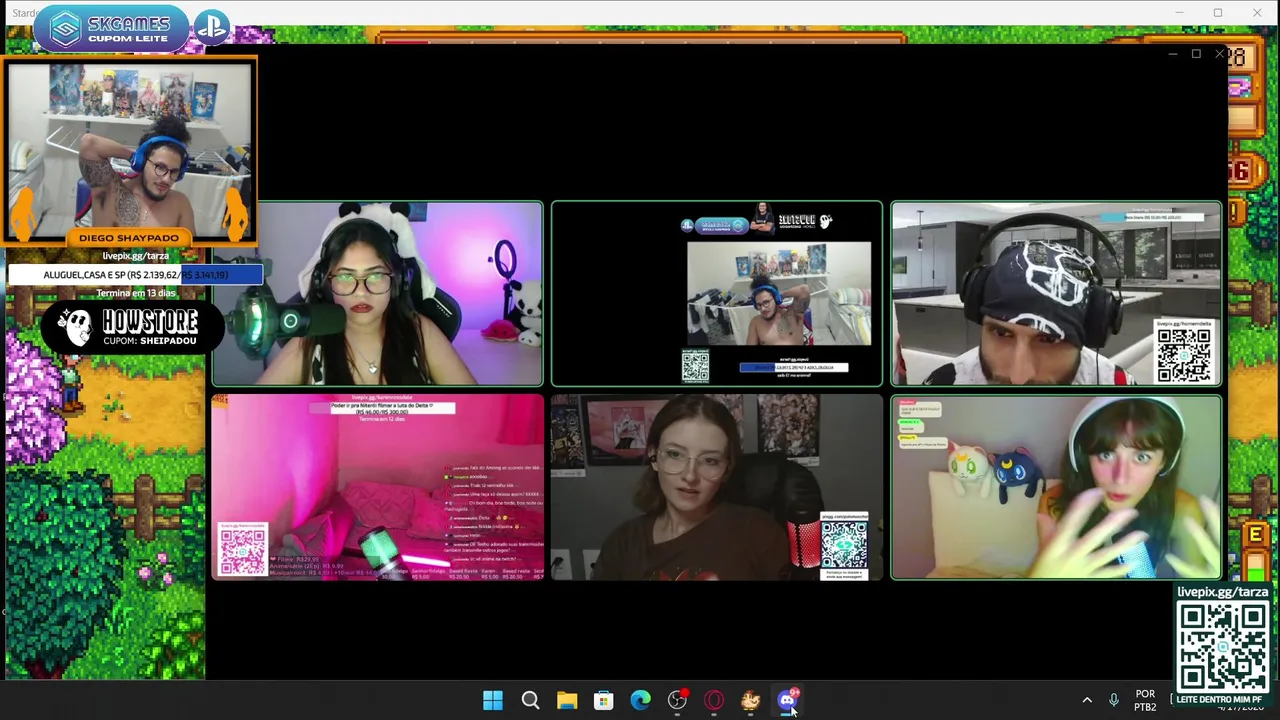Select the pink bedroom video tile
Image resolution: width=1280 pixels, height=720 pixels.
(x=377, y=487)
